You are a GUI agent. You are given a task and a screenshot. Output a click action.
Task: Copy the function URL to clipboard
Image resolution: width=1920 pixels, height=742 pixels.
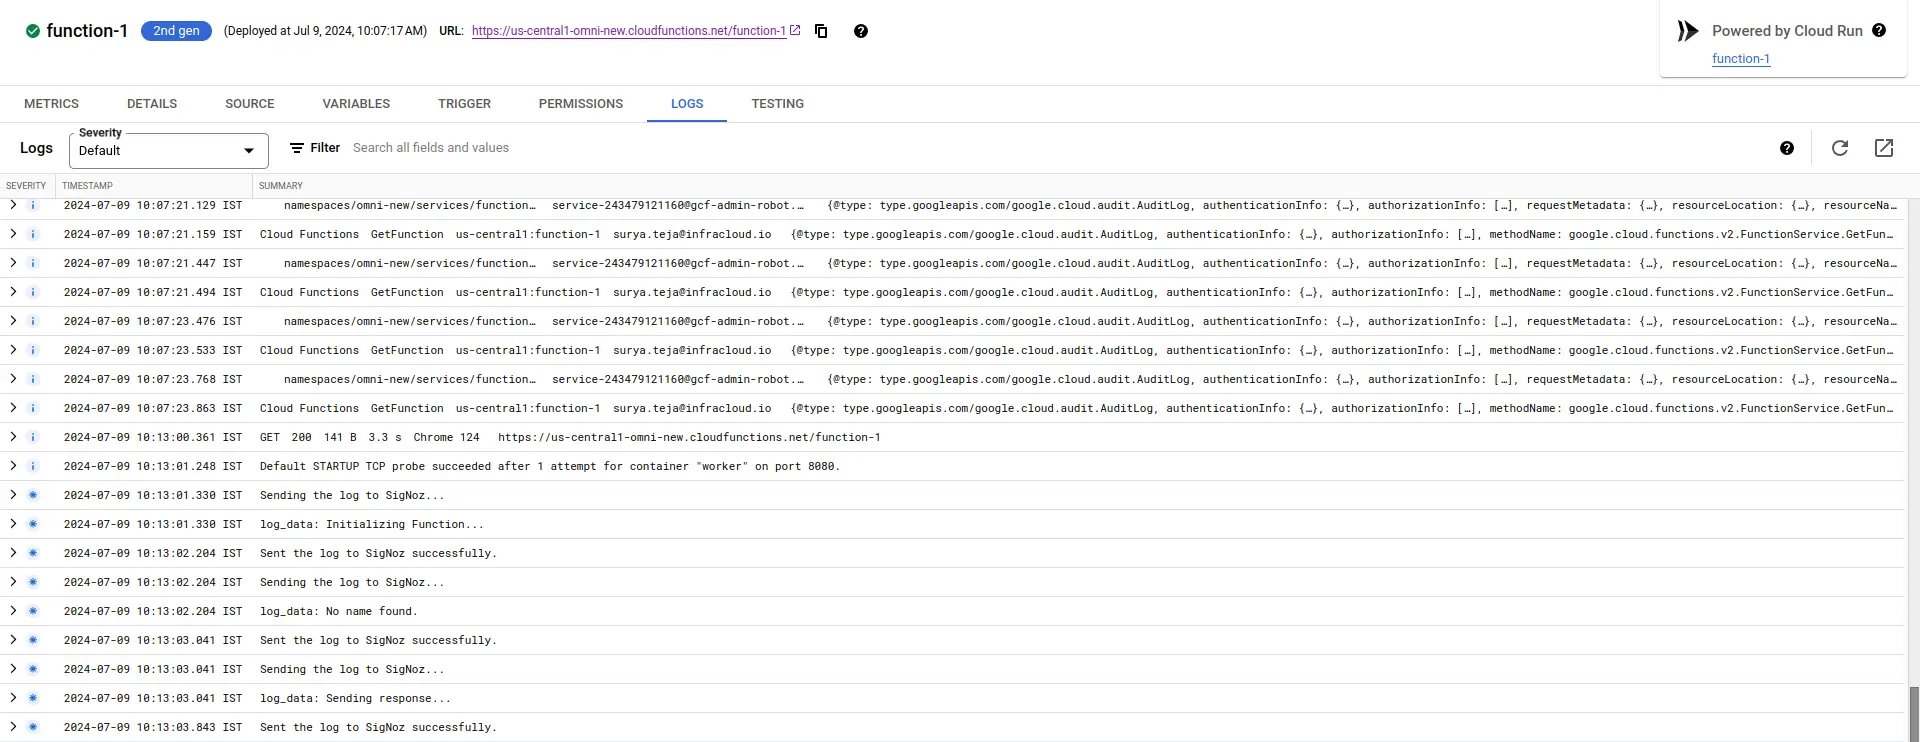pos(821,31)
